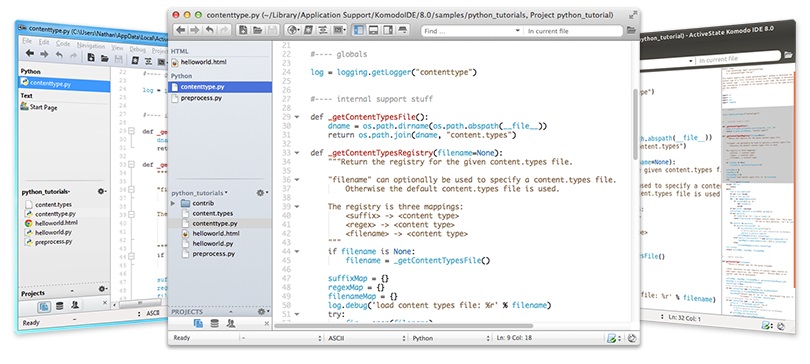Open the ASCII encoding dropdown in front status bar
The image size is (810, 364).
point(366,338)
